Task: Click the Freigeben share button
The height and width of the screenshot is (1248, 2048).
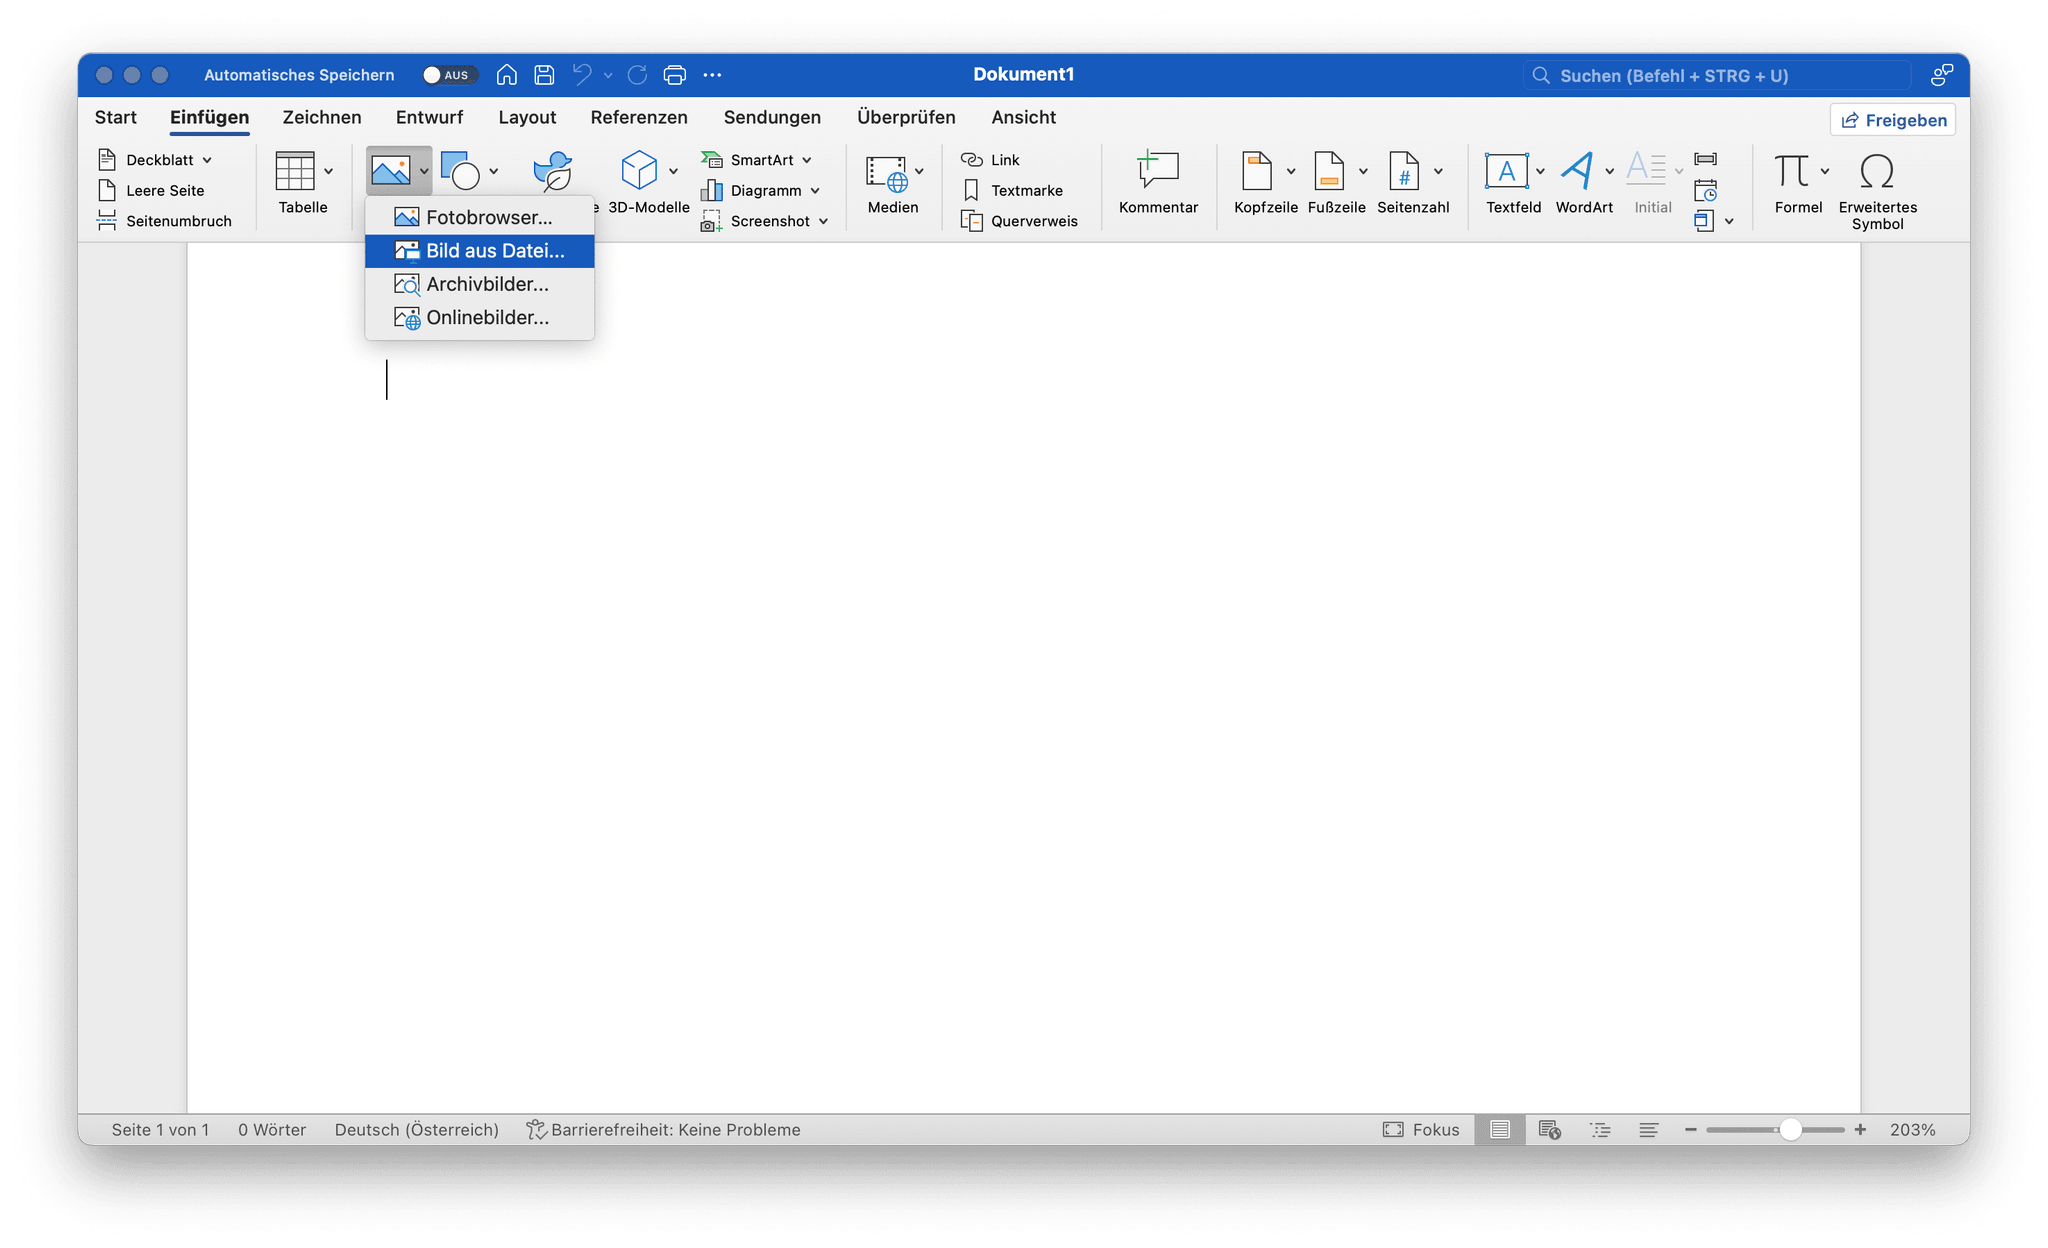Action: click(1893, 120)
